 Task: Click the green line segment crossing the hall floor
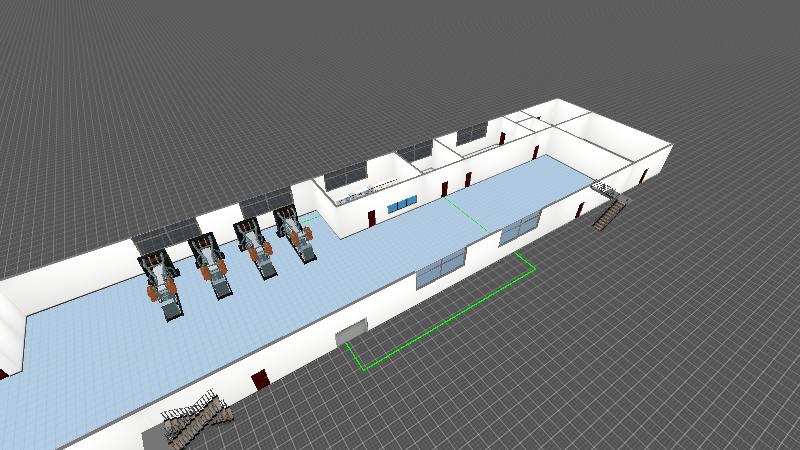click(468, 213)
